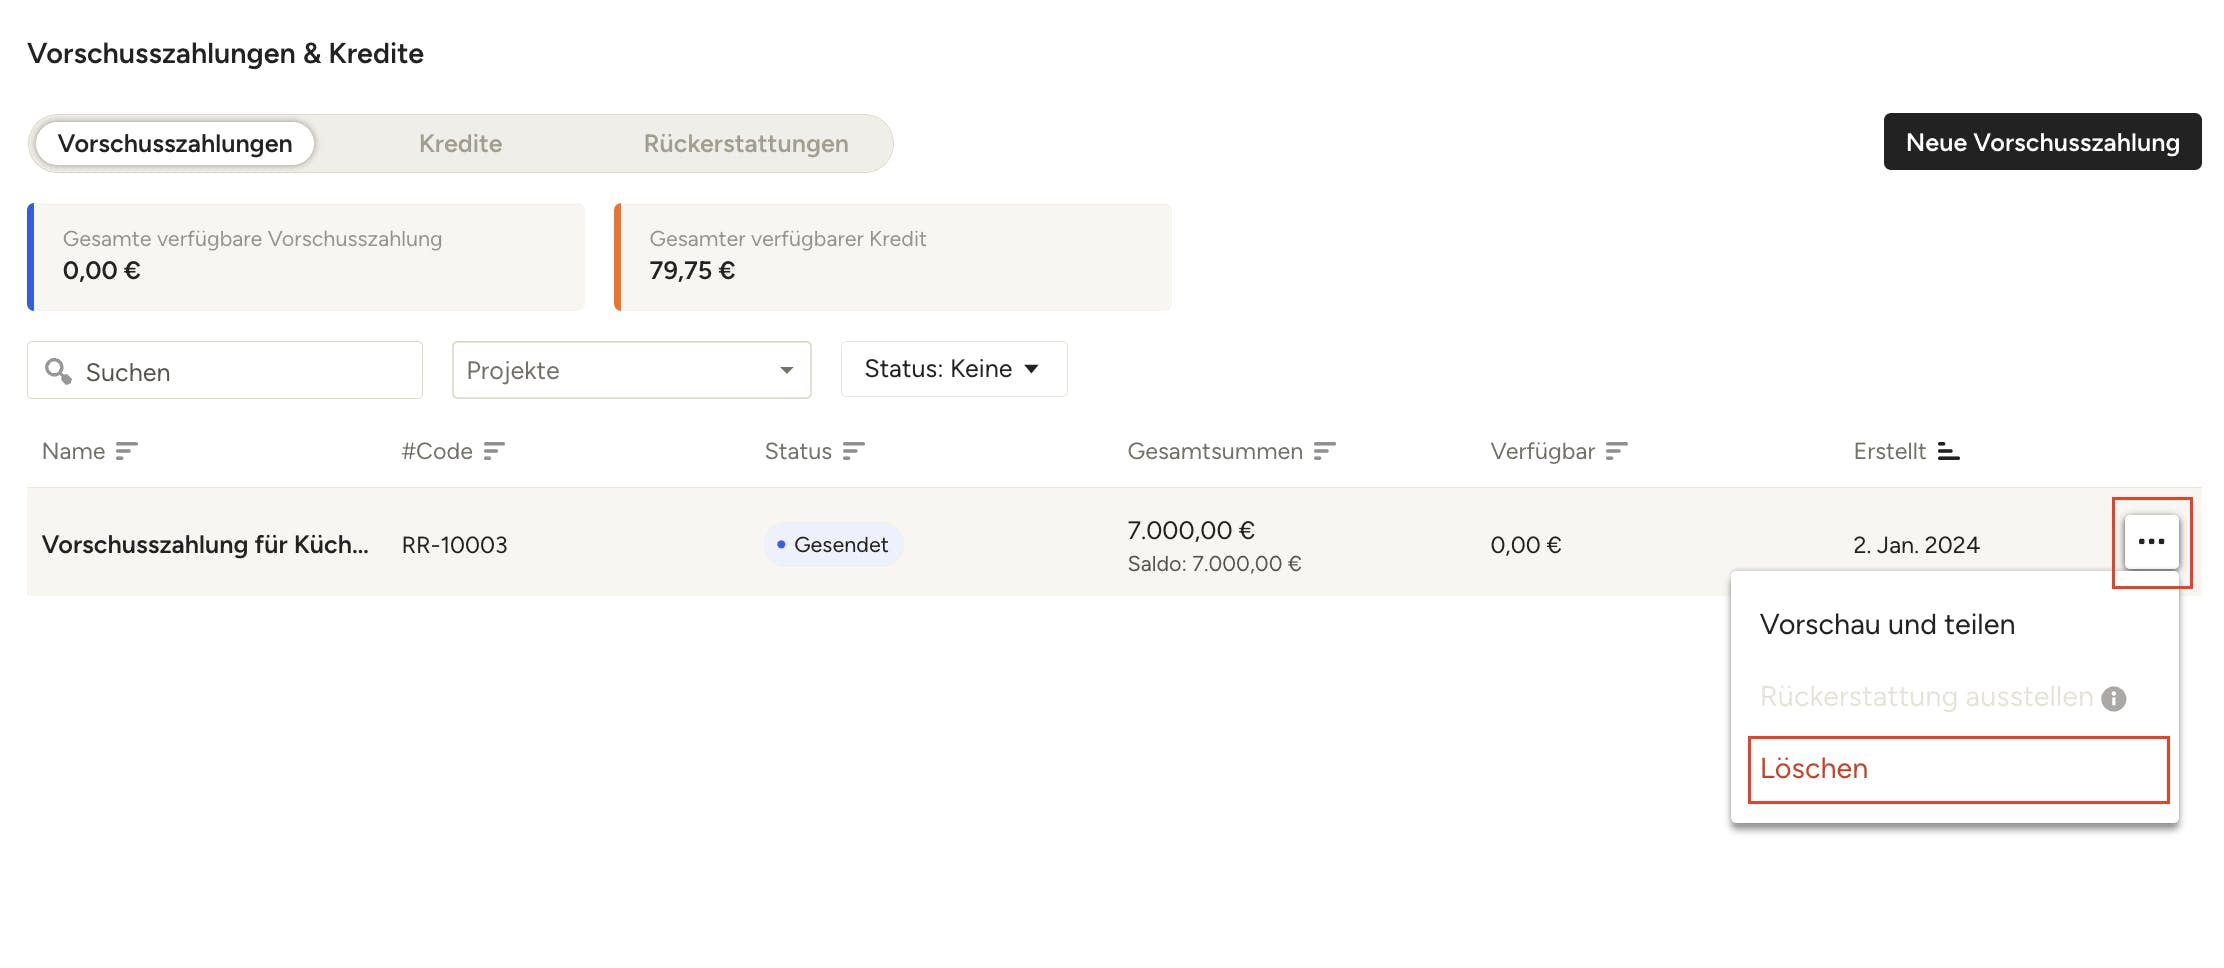Choose Vorschau und teilen from menu
This screenshot has width=2224, height=968.
point(1887,625)
